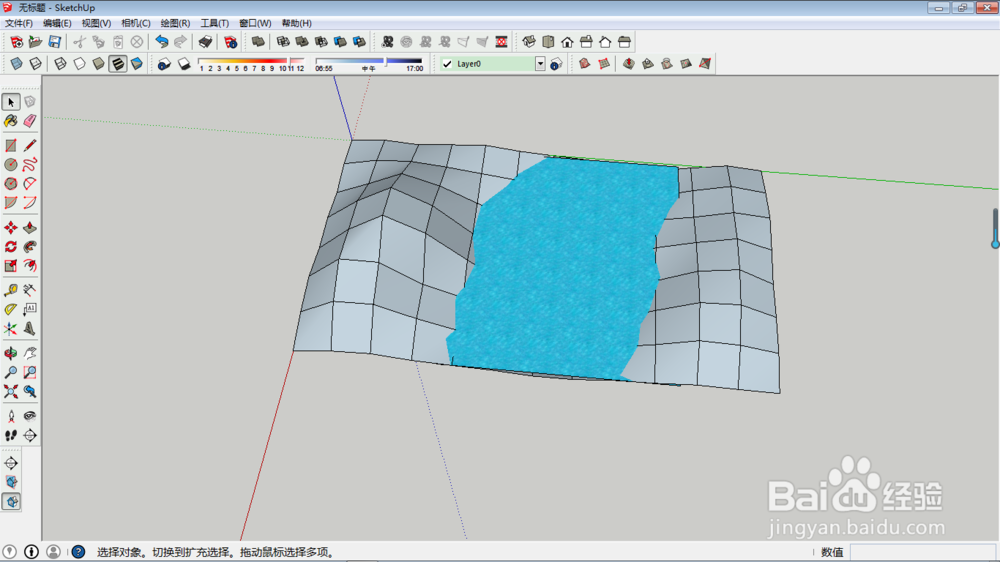Open the 编辑(E) menu
Viewport: 1000px width, 562px height.
tap(57, 23)
